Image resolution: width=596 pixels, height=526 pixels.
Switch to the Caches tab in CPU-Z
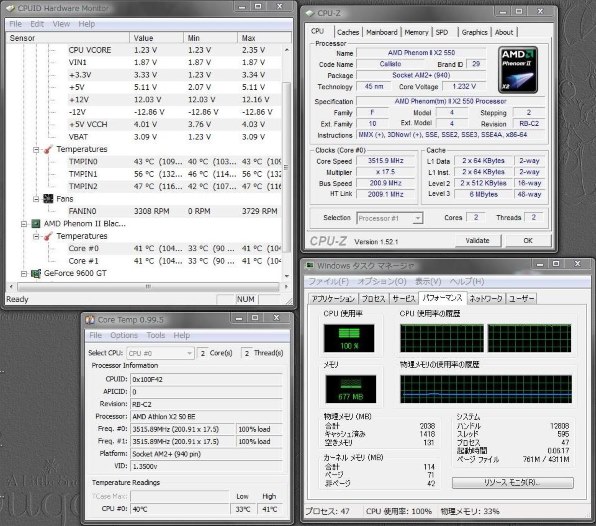pyautogui.click(x=348, y=32)
